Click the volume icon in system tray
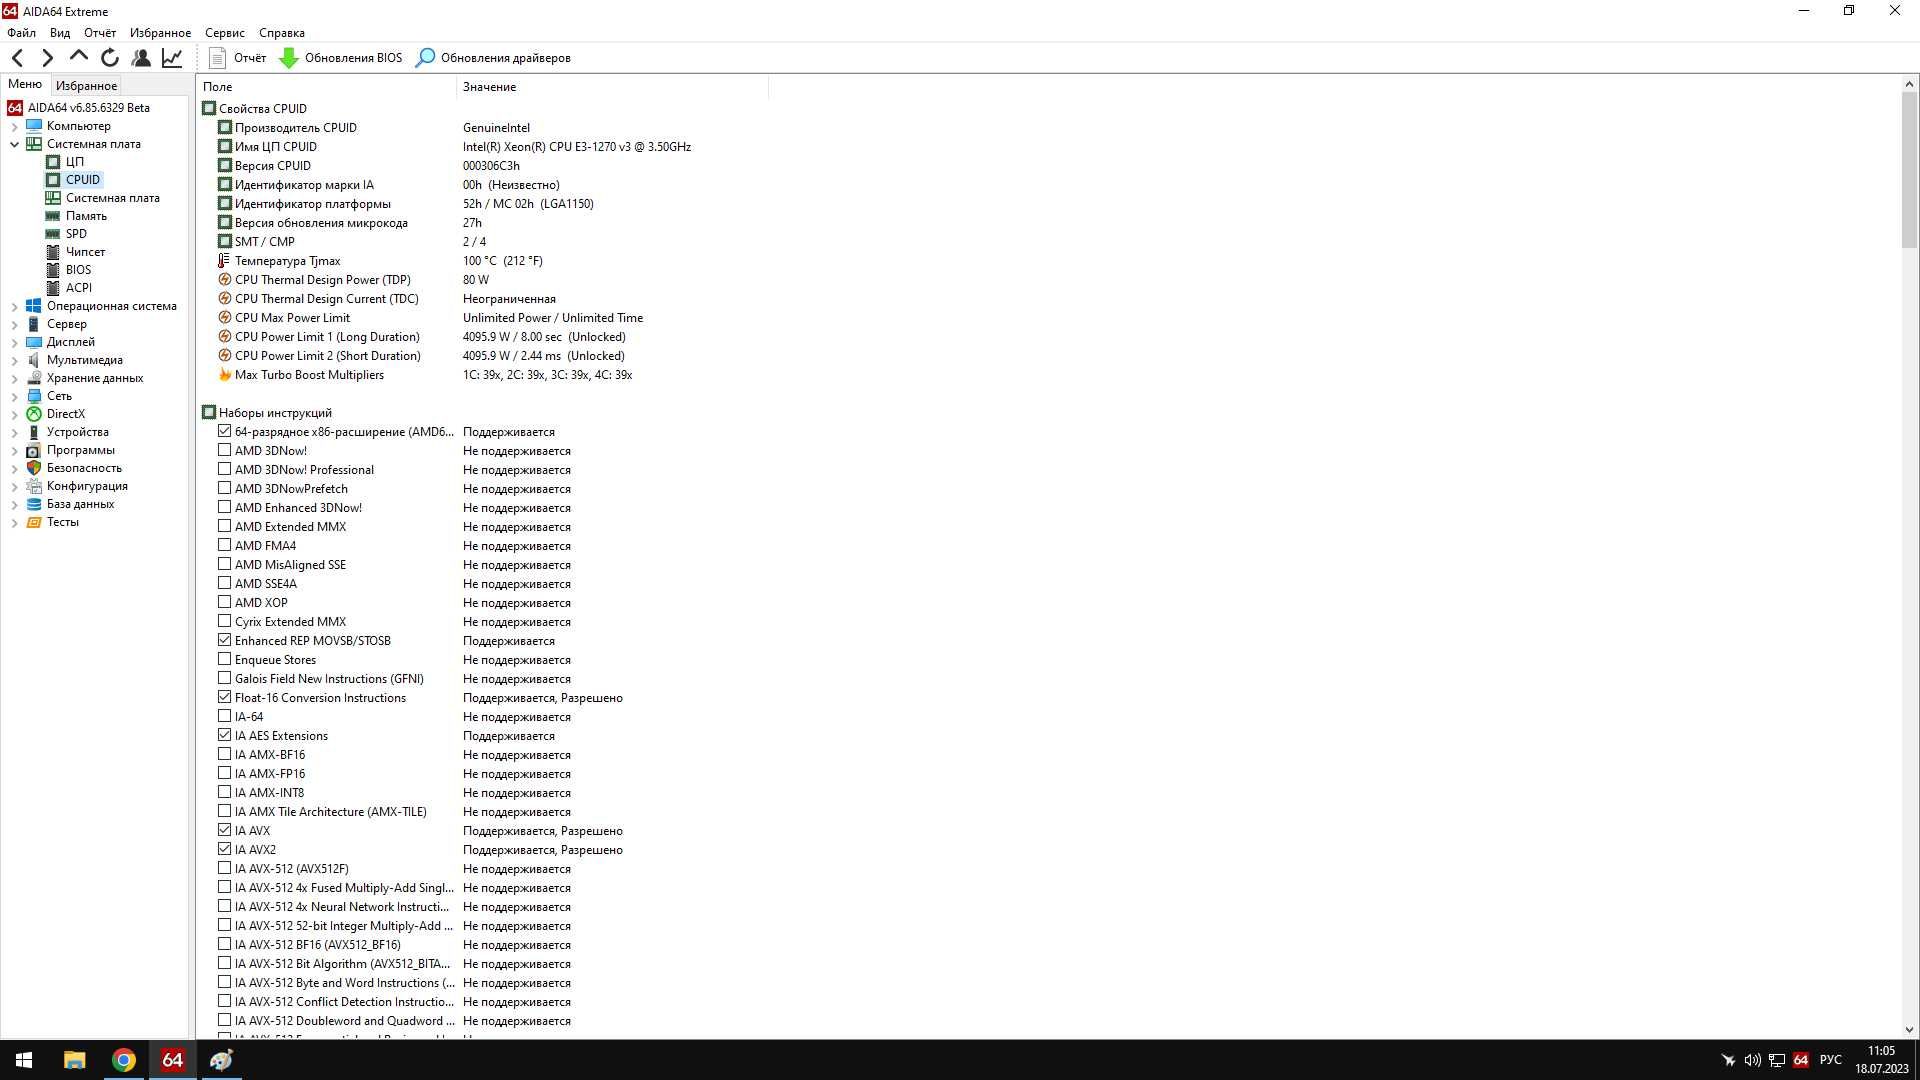 1752,1060
